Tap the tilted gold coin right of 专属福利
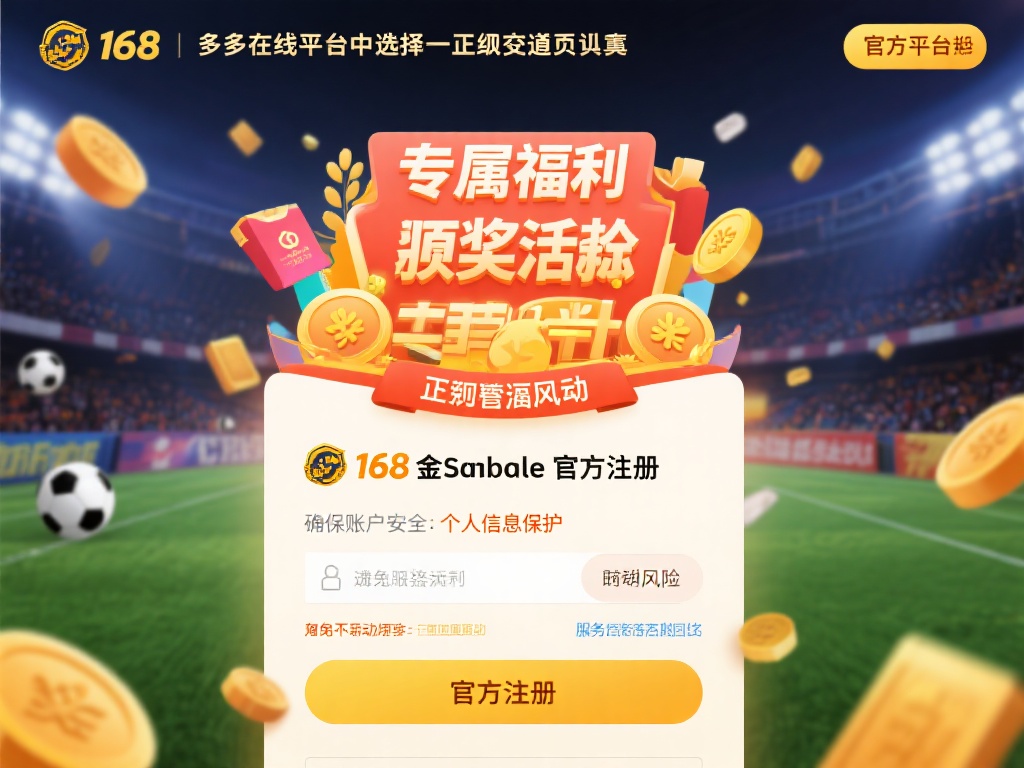The image size is (1024, 768). [727, 245]
